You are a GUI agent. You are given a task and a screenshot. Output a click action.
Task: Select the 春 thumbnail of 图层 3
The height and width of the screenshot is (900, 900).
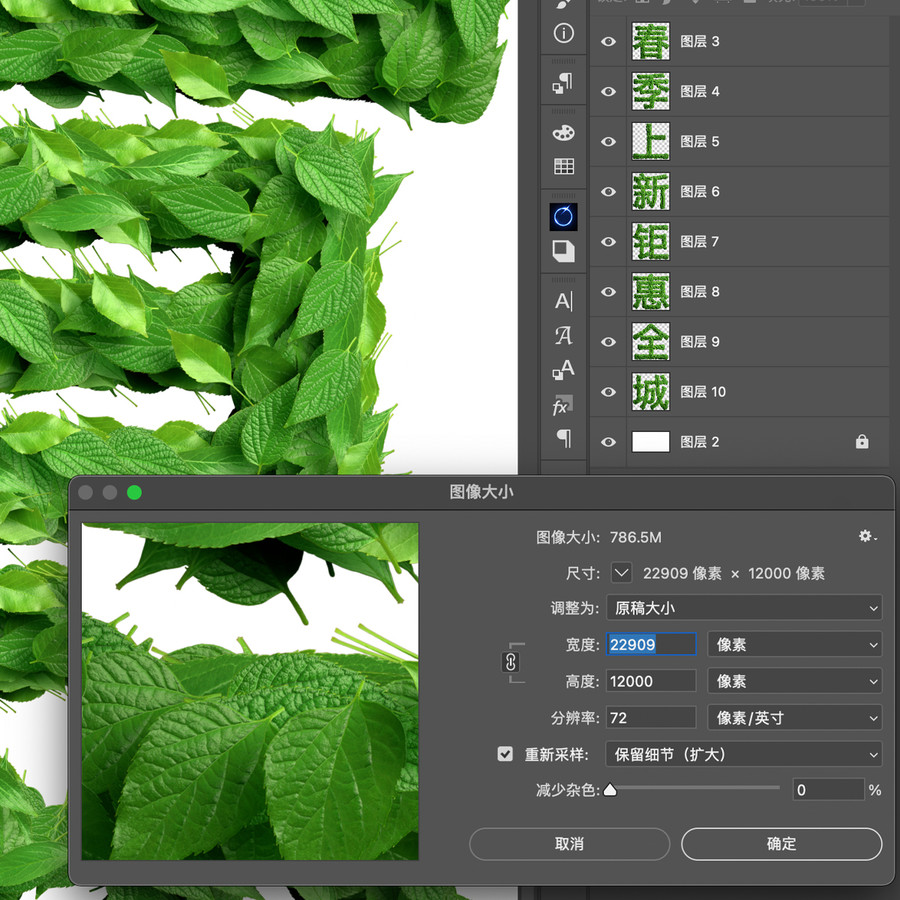click(x=650, y=41)
